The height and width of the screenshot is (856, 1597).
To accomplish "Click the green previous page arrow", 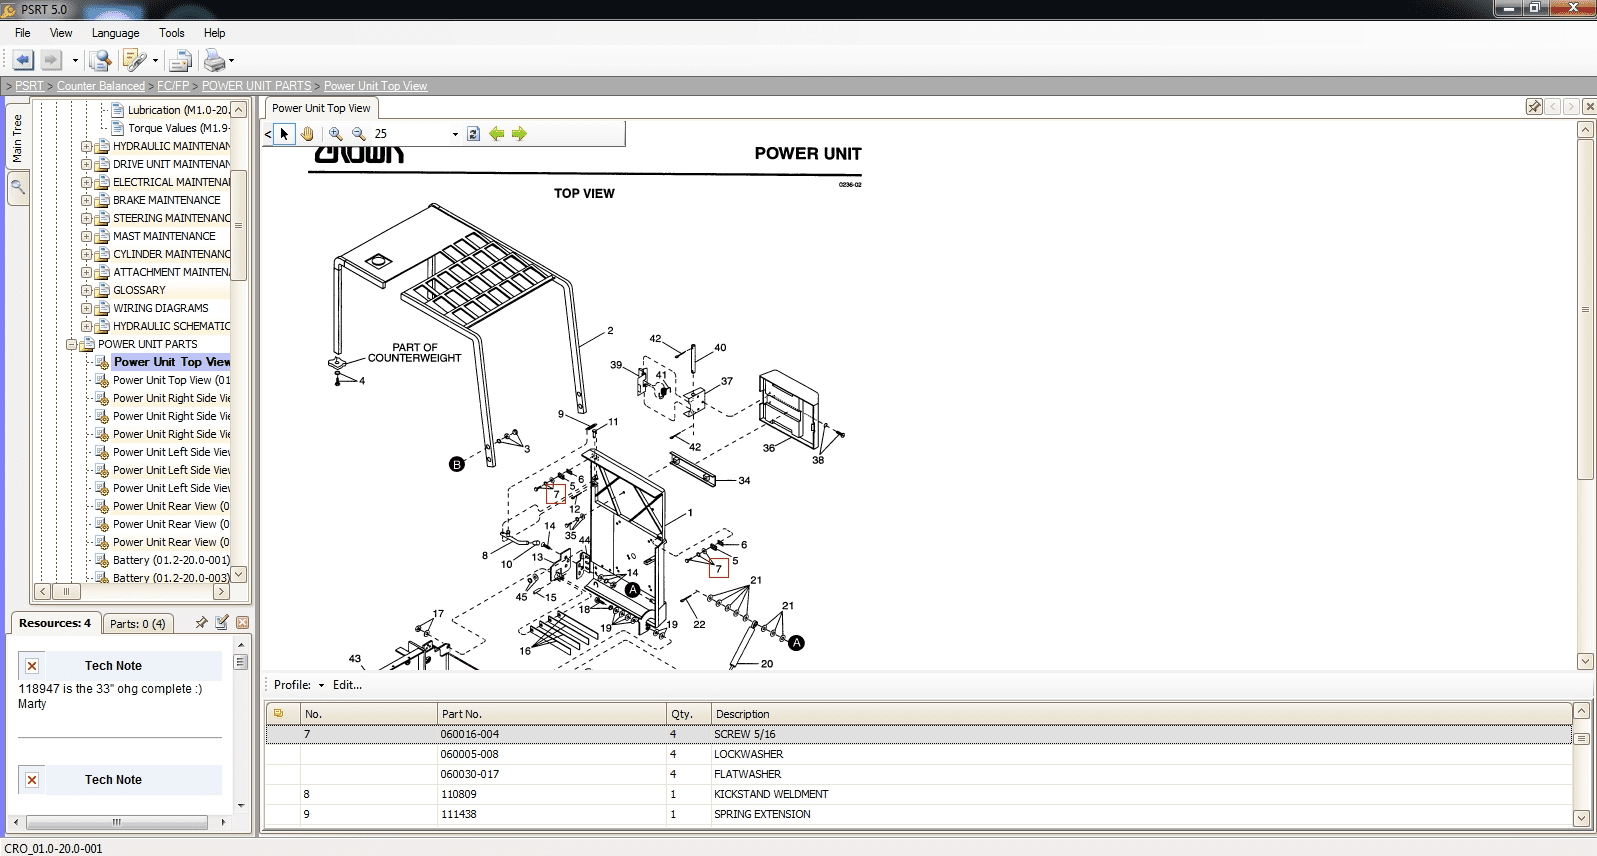I will [x=497, y=133].
